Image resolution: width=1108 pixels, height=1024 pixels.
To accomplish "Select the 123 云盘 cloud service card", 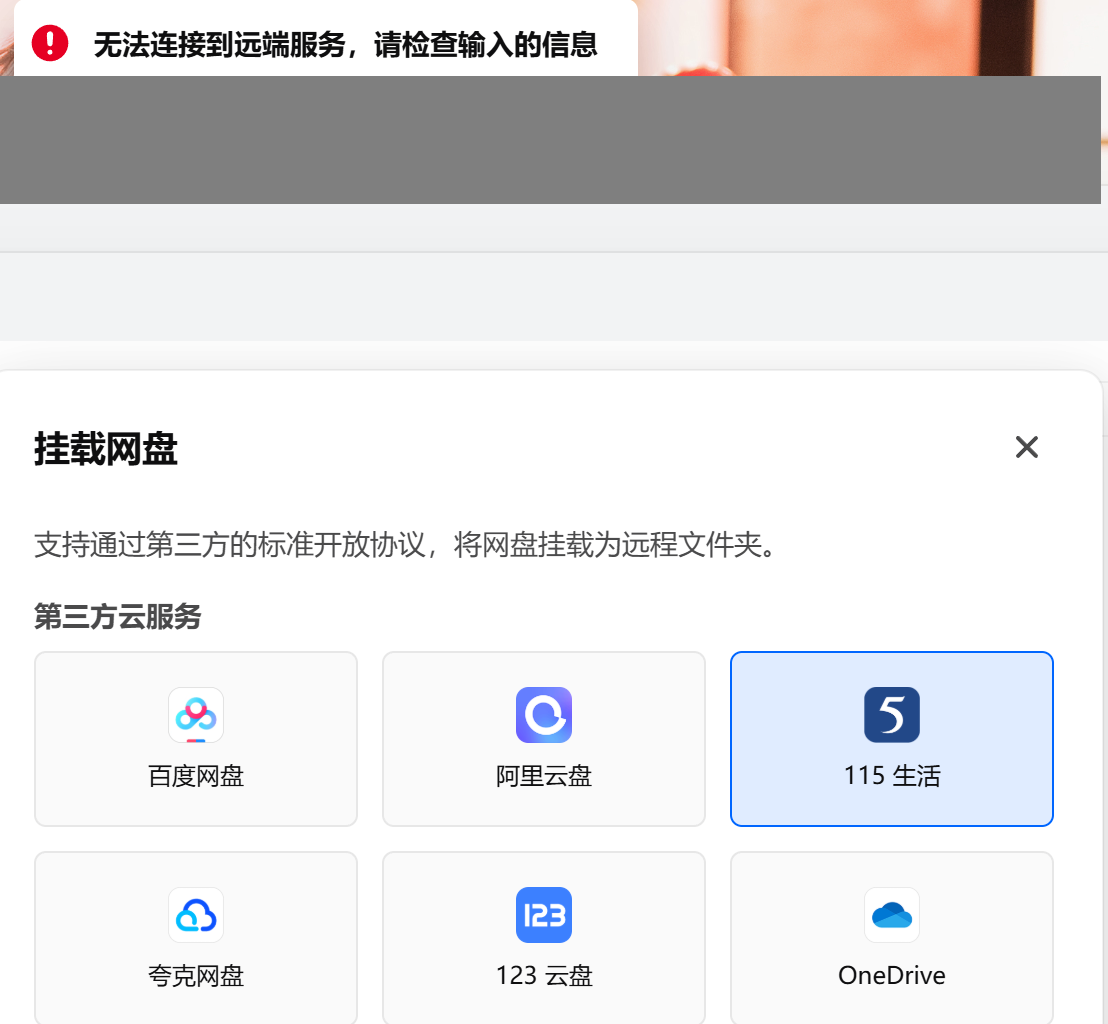I will 543,938.
